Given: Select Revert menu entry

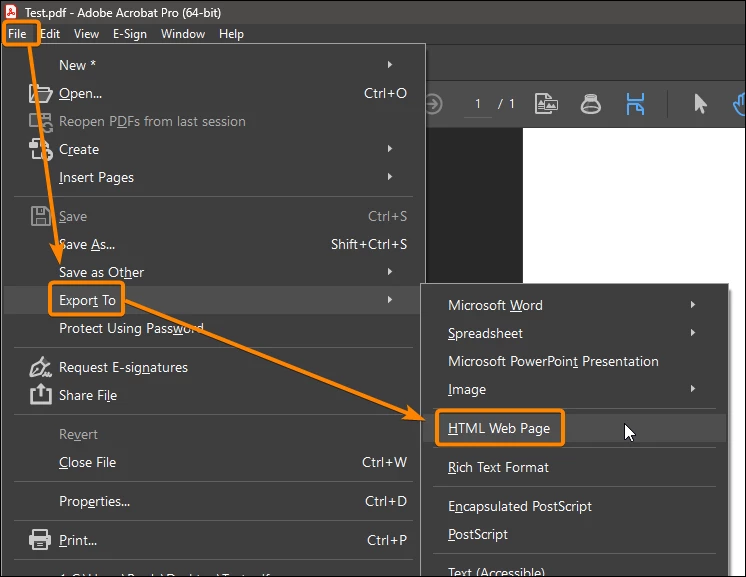Looking at the screenshot, I should point(214,434).
